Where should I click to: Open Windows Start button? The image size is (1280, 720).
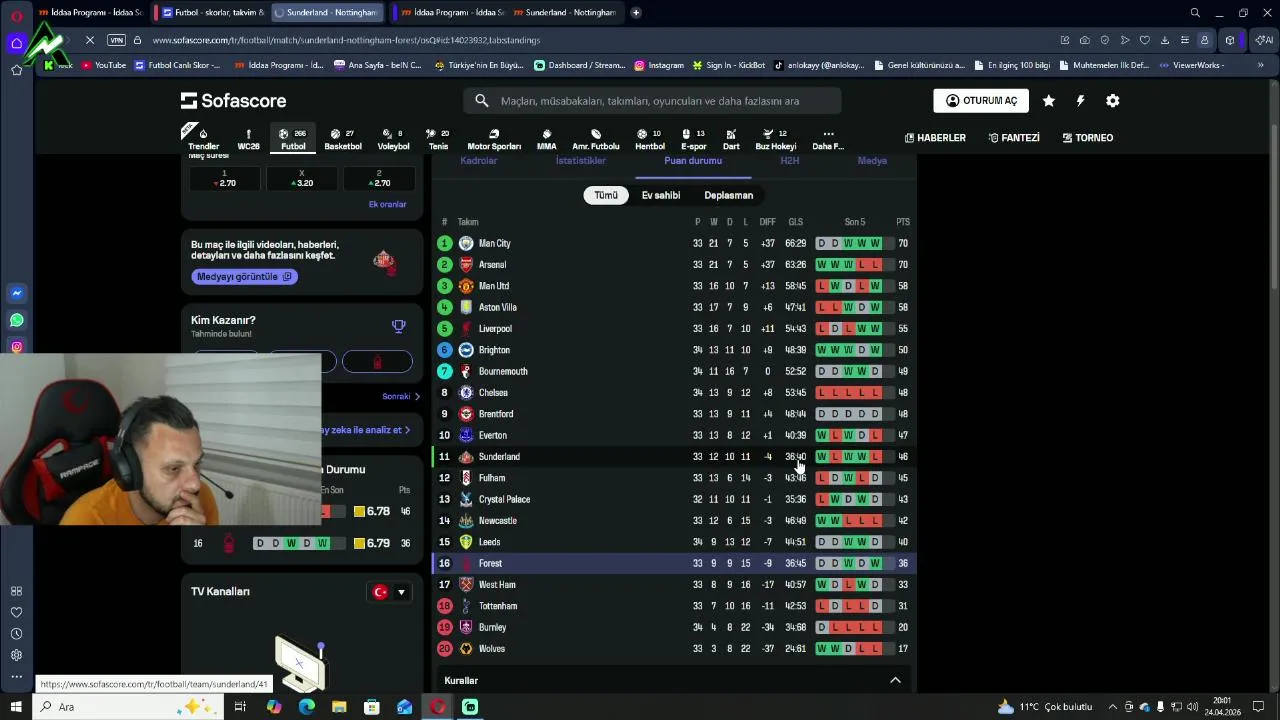[16, 707]
